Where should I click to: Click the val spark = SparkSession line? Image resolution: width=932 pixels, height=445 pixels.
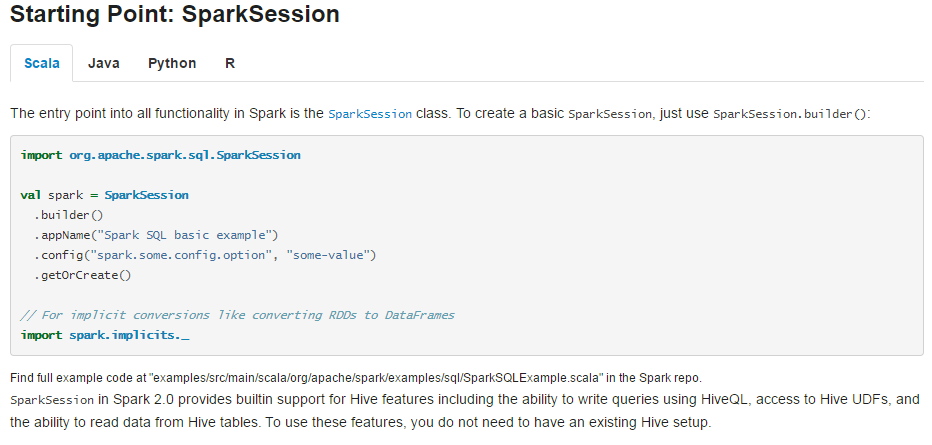coord(105,195)
